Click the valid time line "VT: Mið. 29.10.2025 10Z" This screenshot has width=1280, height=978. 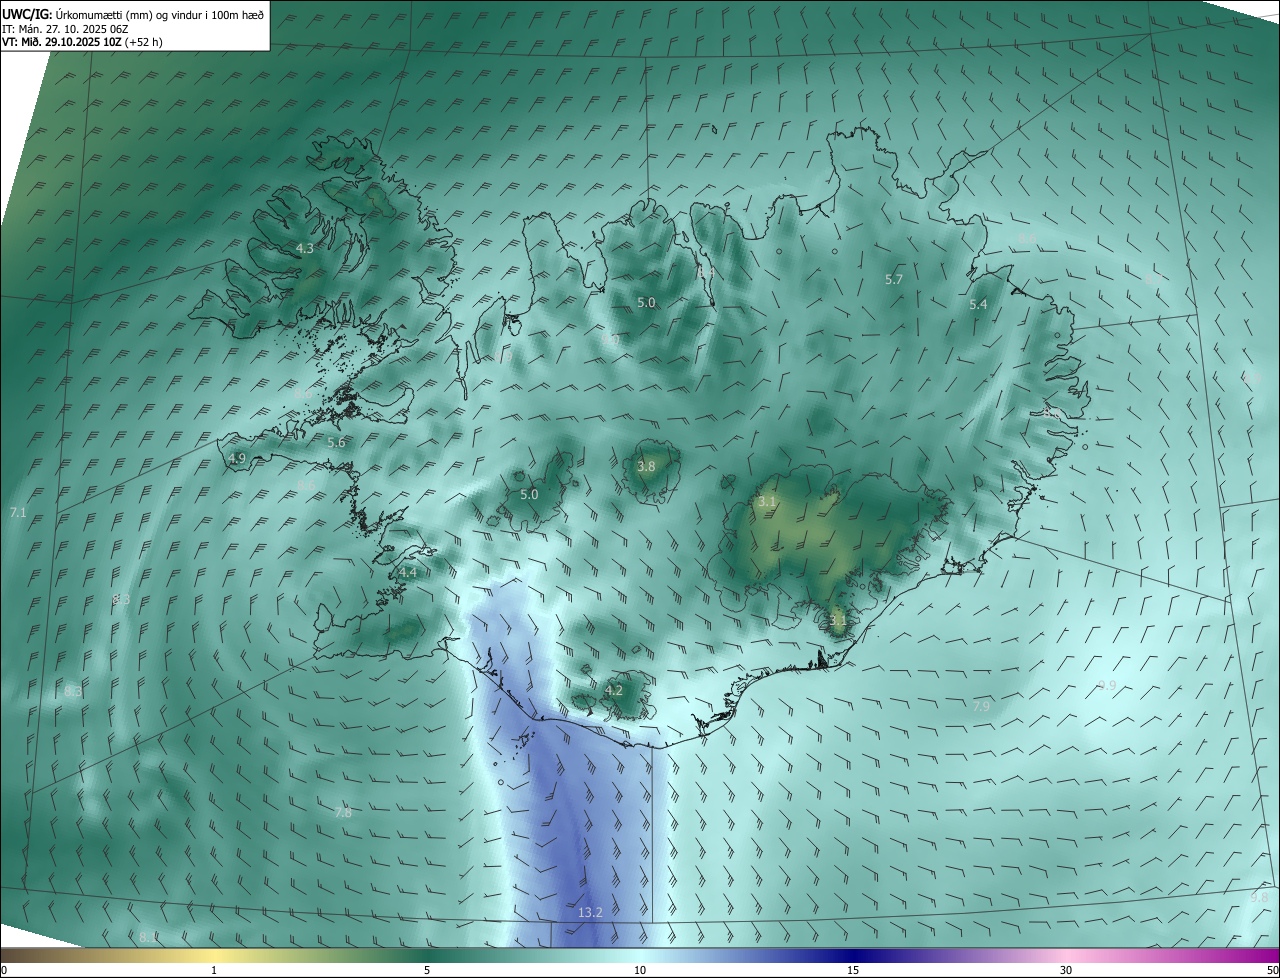82,42
